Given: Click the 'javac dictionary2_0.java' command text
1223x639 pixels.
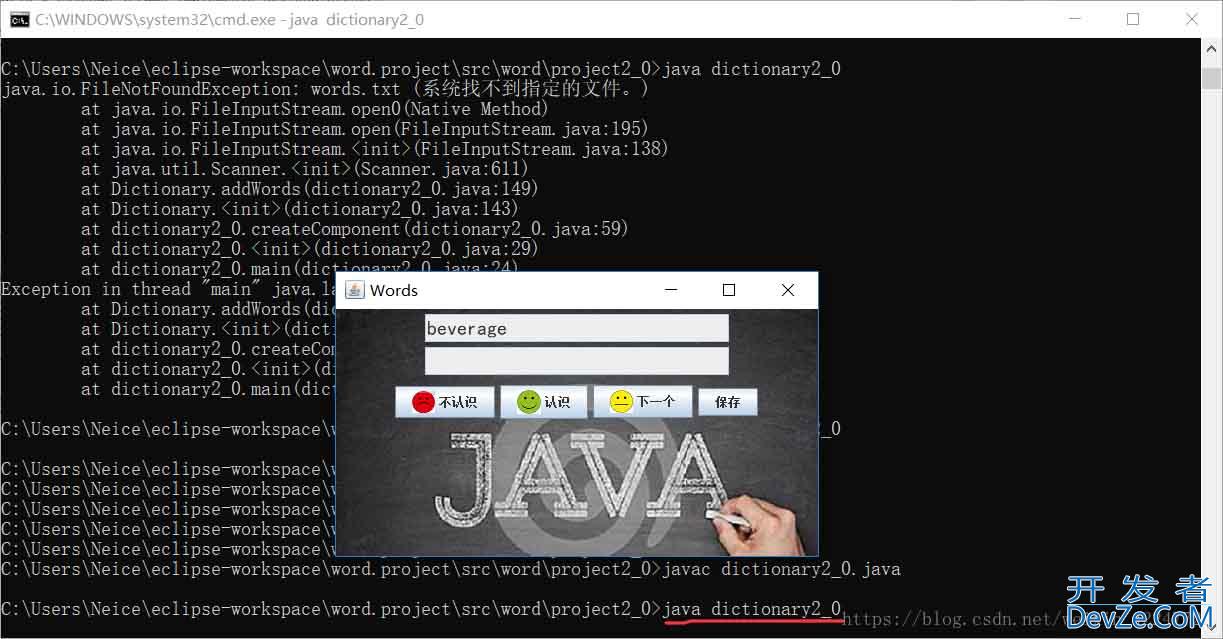Looking at the screenshot, I should pyautogui.click(x=781, y=569).
